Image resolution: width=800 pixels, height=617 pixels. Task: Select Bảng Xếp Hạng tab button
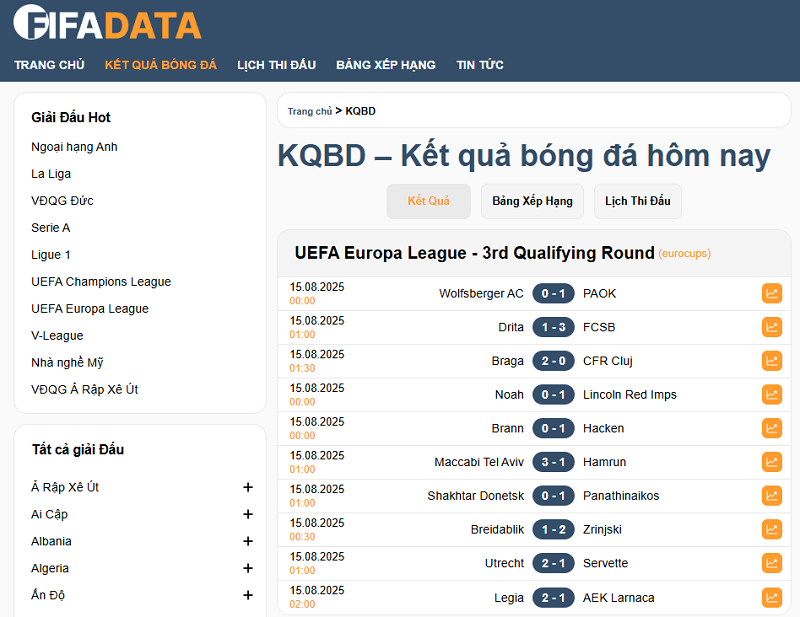(x=532, y=201)
